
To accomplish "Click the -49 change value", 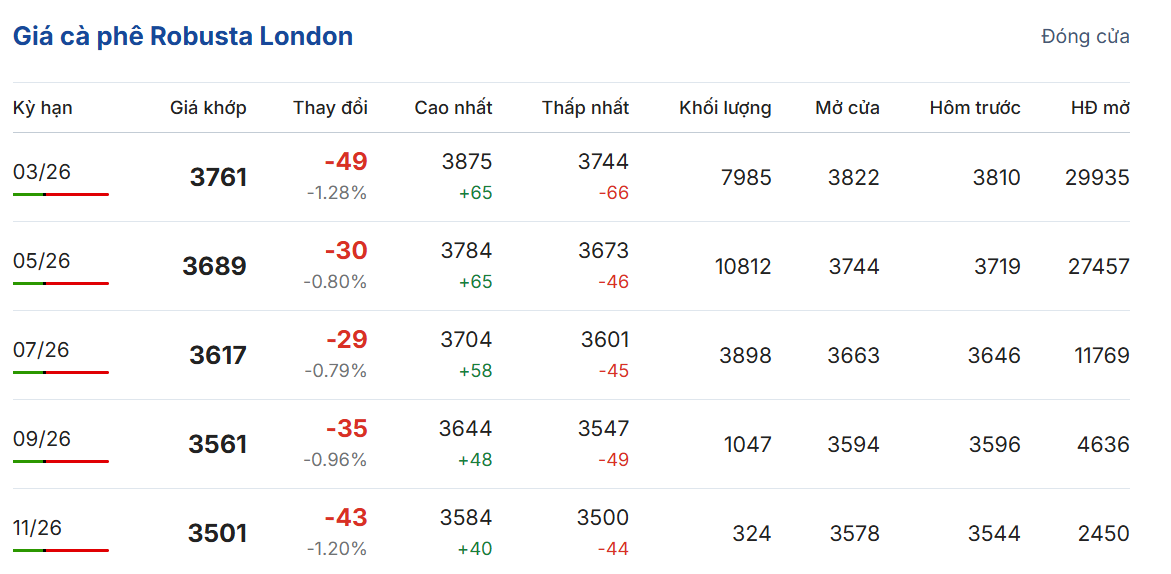I will point(346,162).
